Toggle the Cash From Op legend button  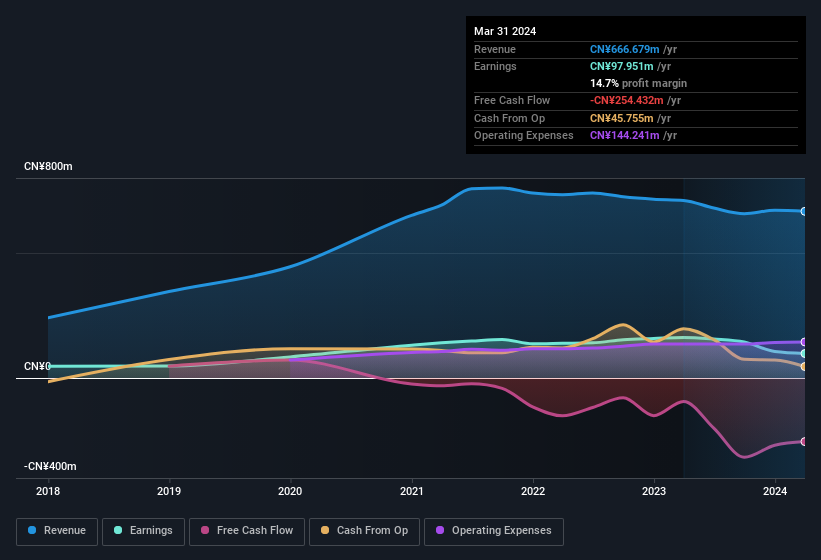pyautogui.click(x=364, y=531)
